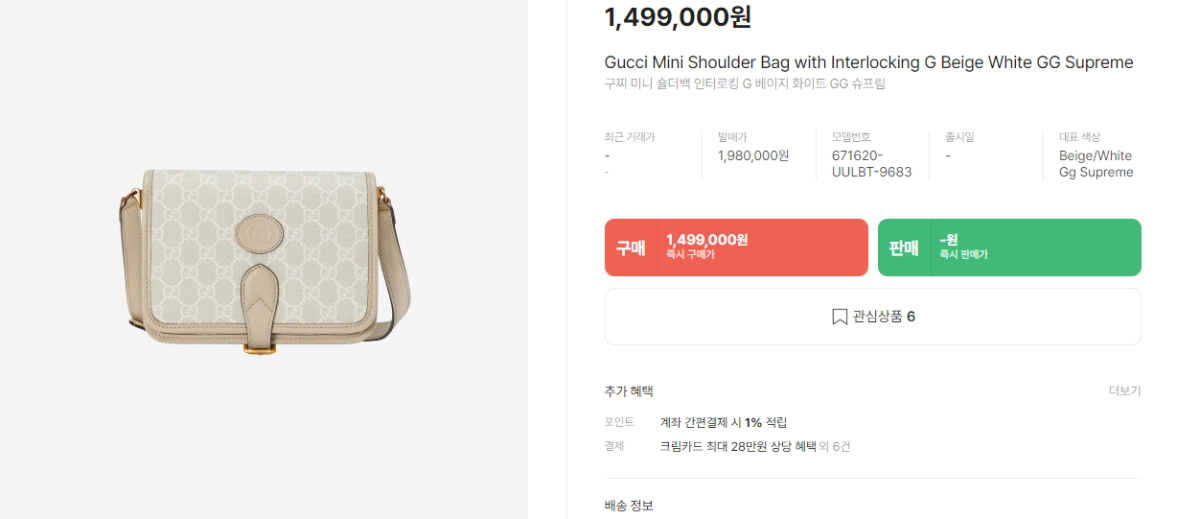
Task: Open the 더보기 link for extra benefits
Action: point(1124,391)
